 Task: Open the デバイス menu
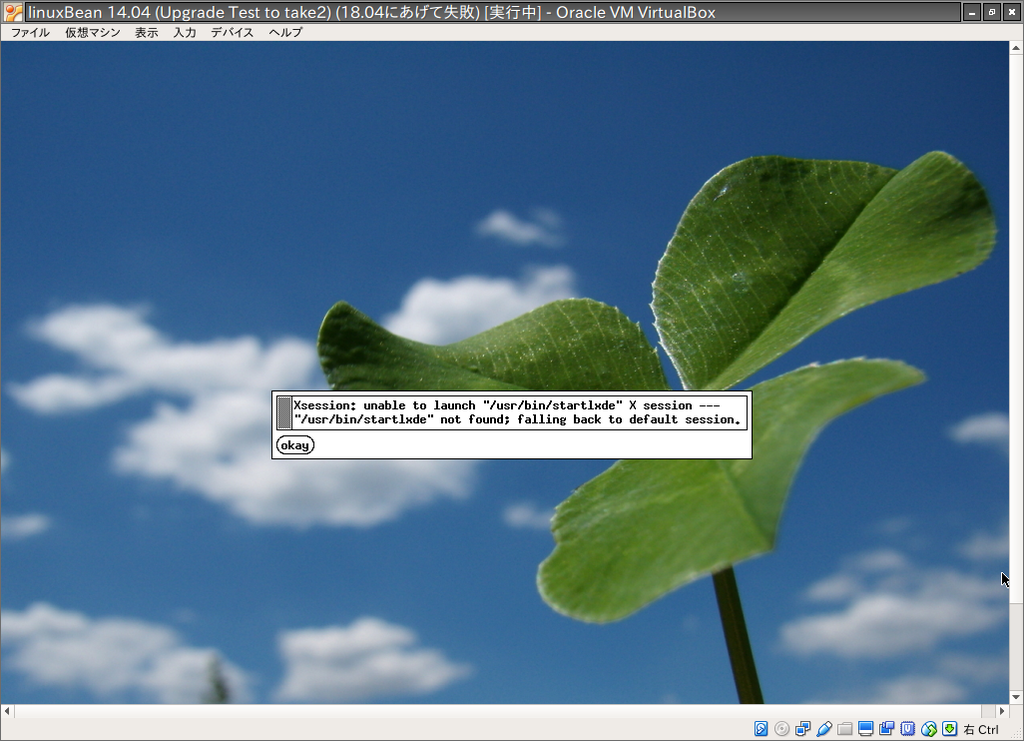coord(231,32)
